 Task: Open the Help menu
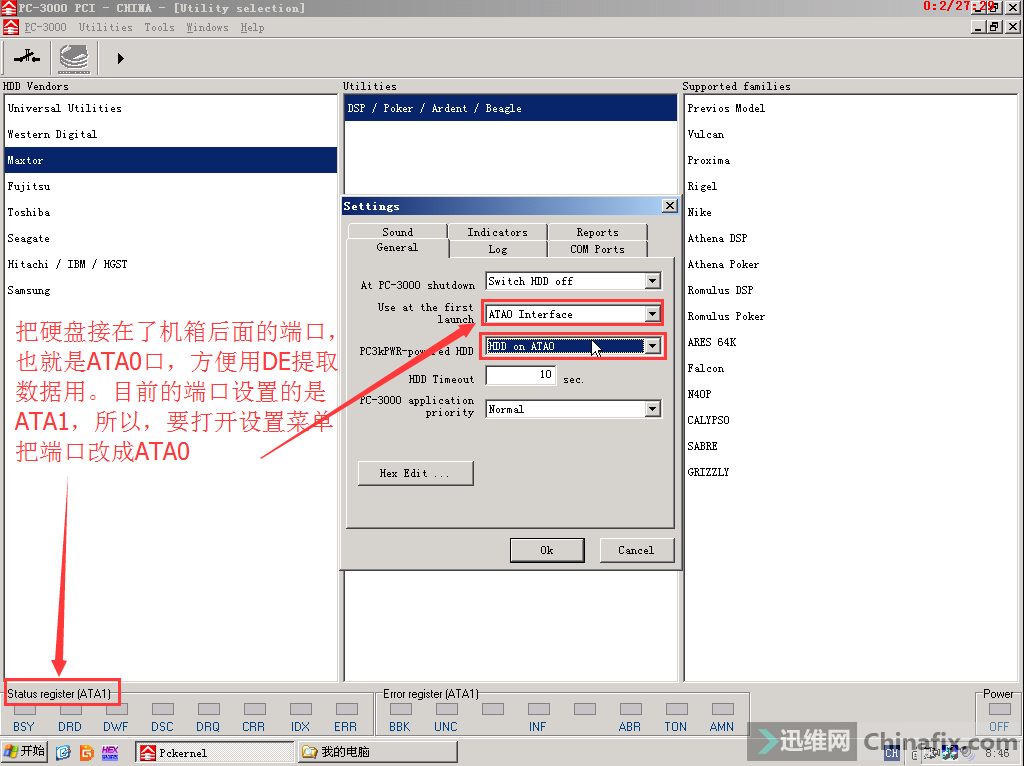pos(252,27)
